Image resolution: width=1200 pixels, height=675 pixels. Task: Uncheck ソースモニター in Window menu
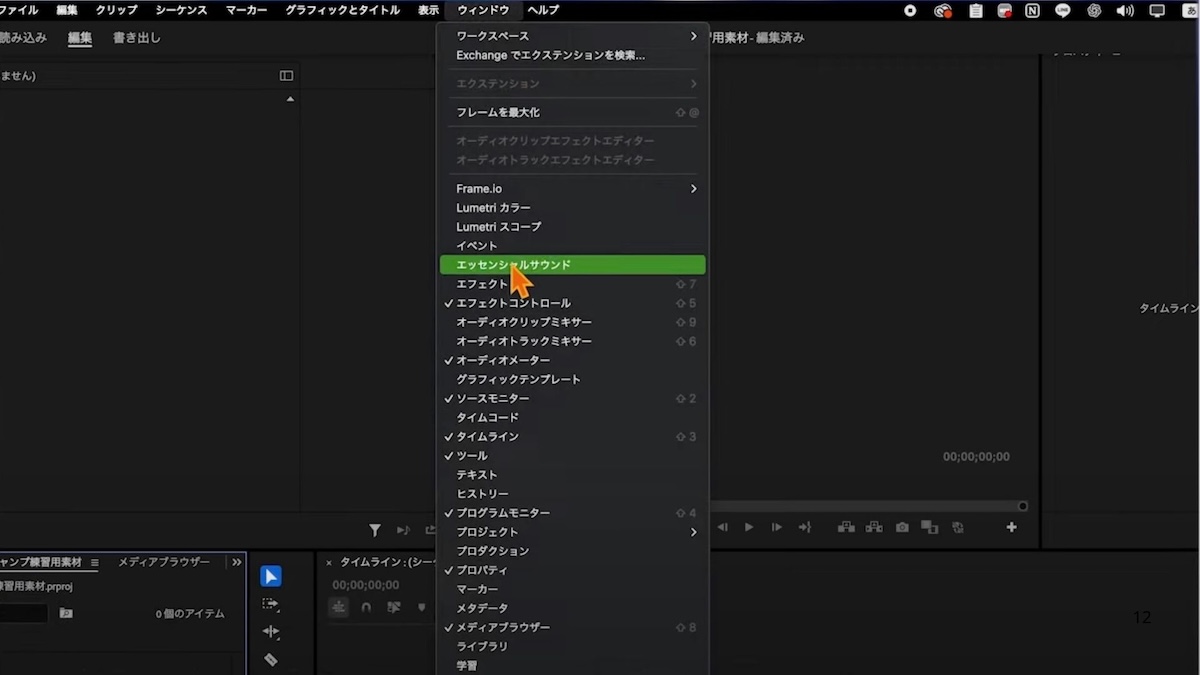[x=573, y=398]
